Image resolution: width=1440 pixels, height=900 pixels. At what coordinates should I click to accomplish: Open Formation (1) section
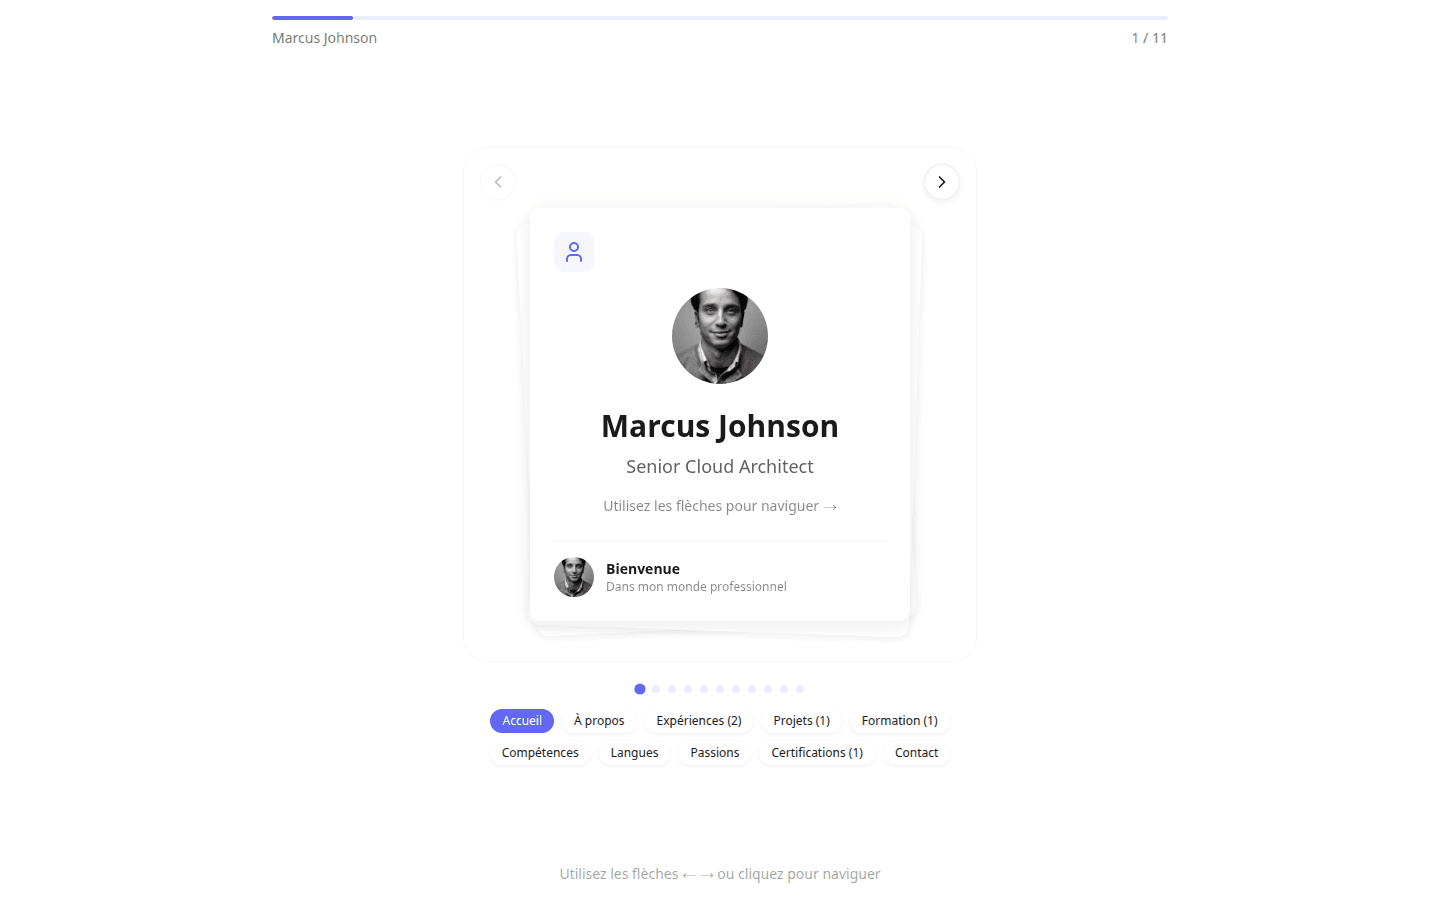point(900,721)
